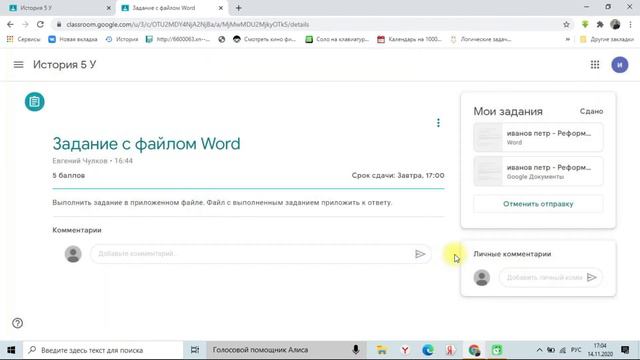The width and height of the screenshot is (640, 360).
Task: Send the private comment arrow icon
Action: 591,278
